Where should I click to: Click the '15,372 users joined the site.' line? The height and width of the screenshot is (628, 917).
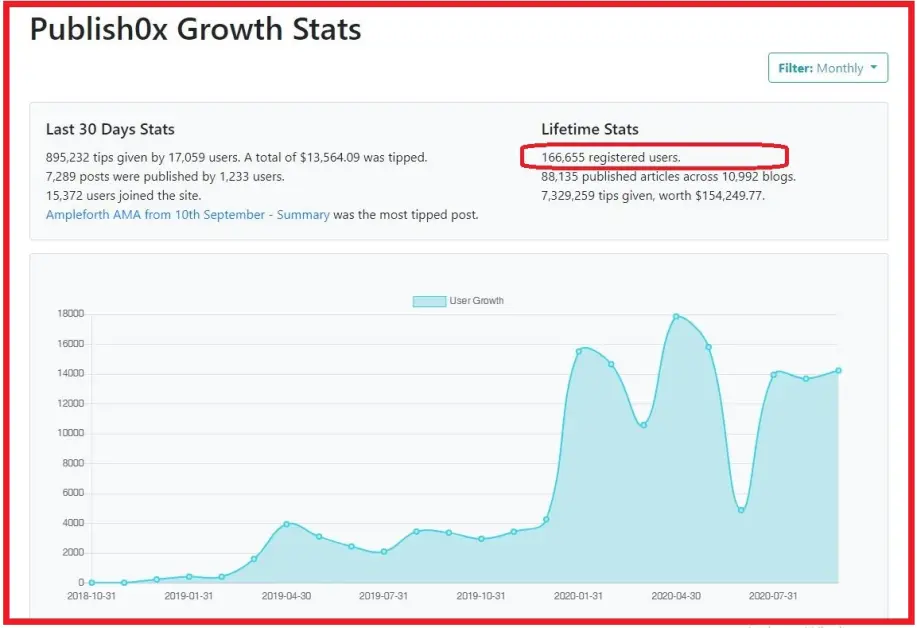click(123, 196)
